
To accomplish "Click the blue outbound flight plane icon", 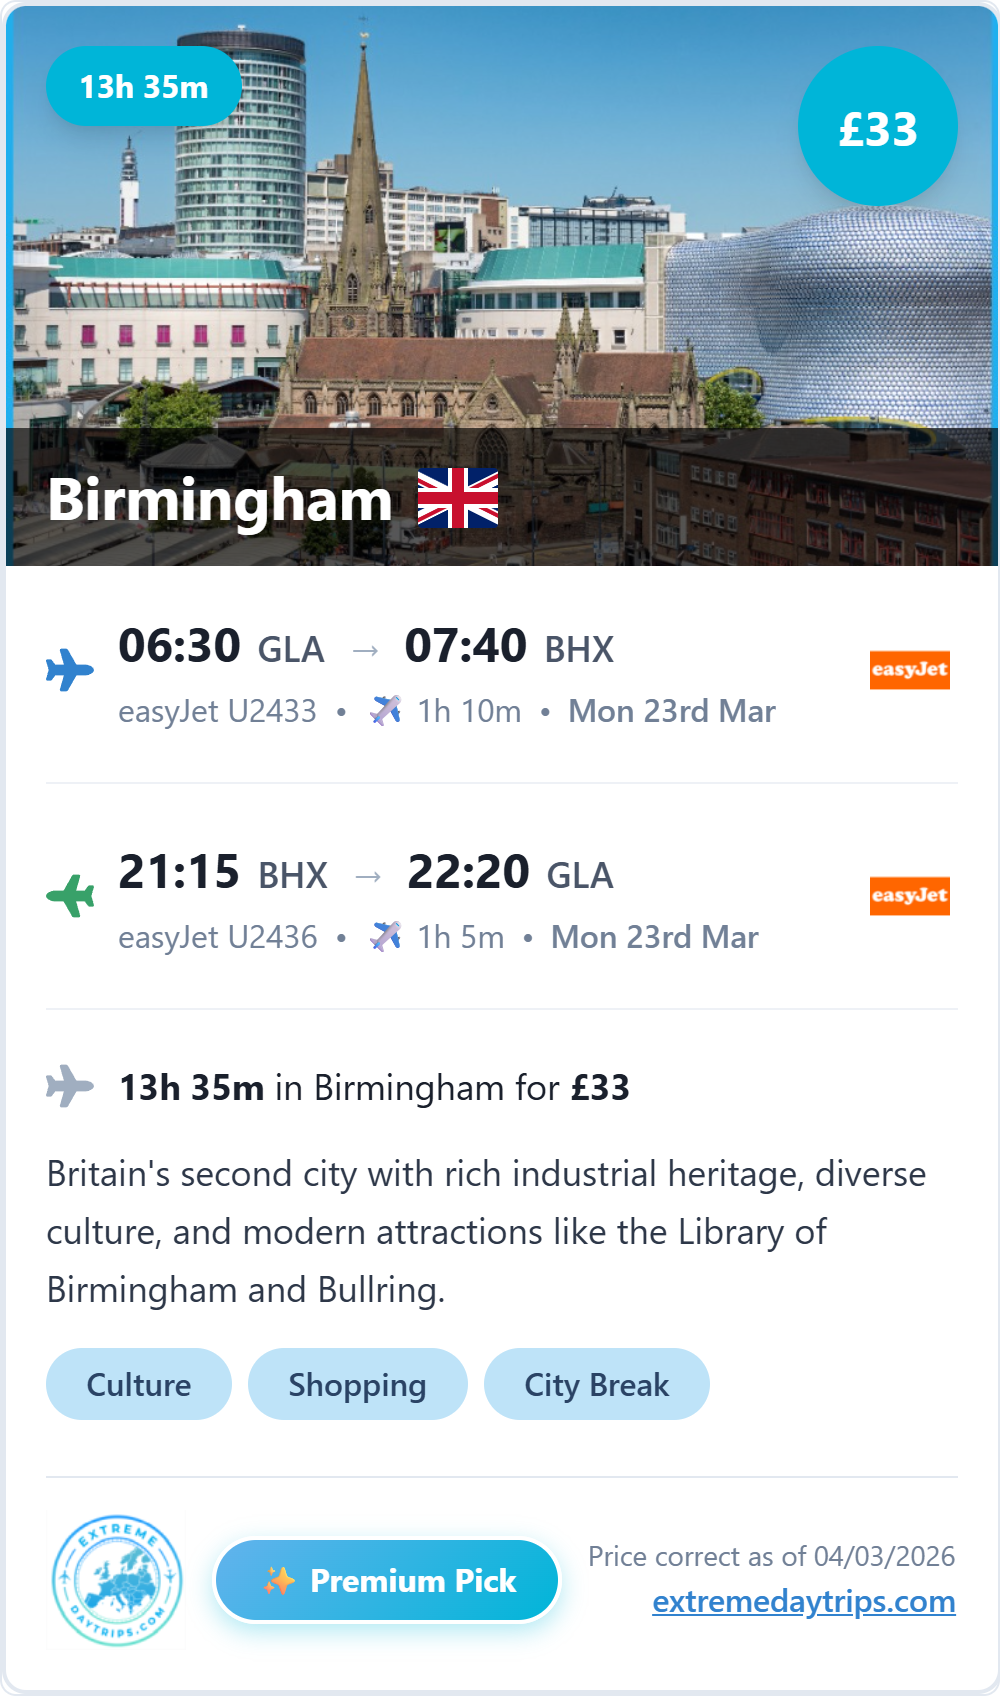I will [70, 670].
